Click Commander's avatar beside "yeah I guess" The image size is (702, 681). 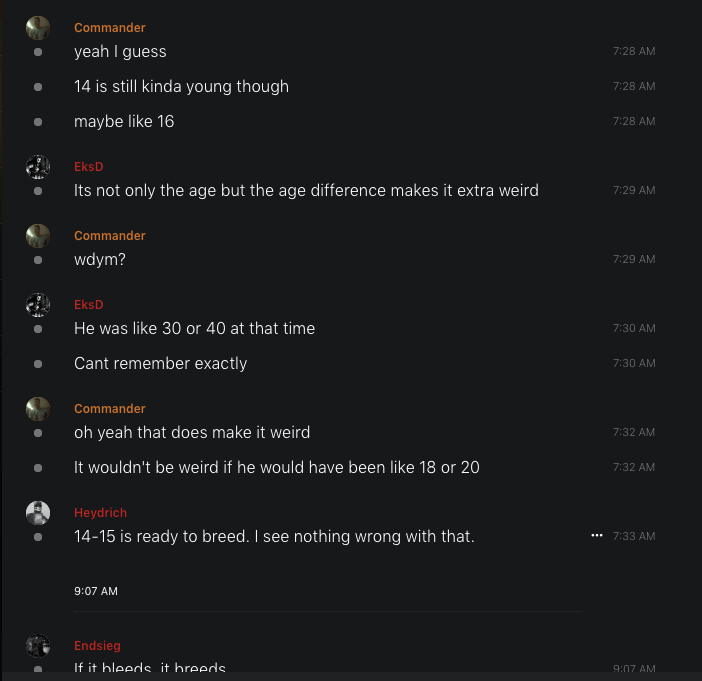[38, 28]
